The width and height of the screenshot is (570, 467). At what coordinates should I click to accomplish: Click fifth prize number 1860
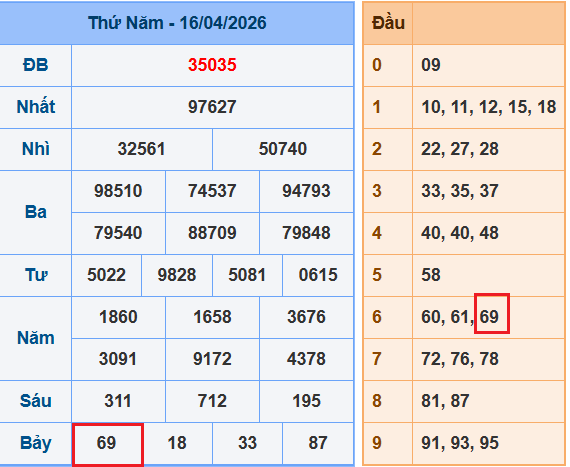118,317
